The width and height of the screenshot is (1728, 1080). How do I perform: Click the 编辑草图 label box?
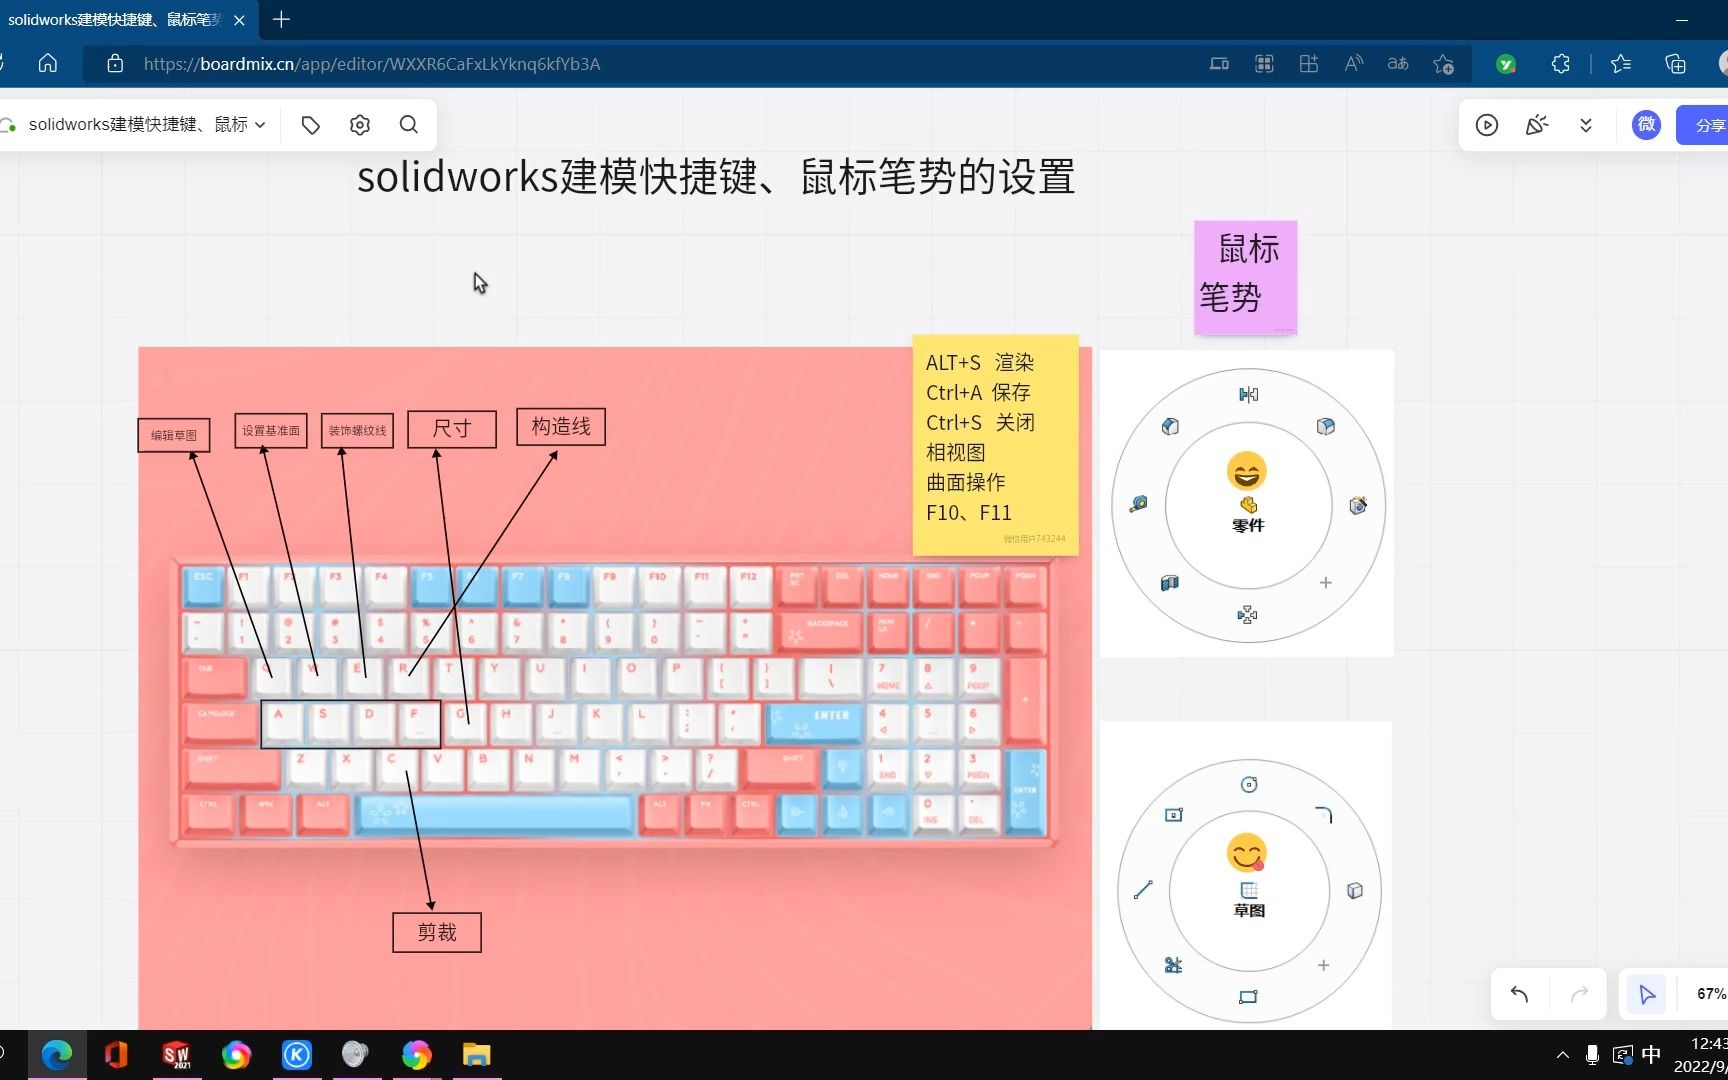coord(174,435)
